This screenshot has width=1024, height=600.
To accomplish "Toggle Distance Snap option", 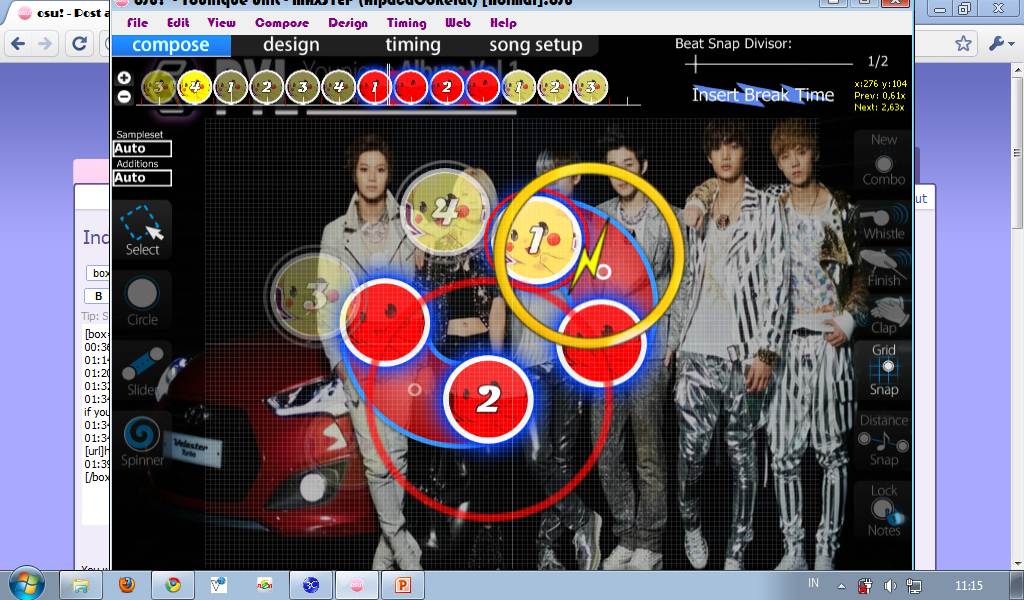I will 884,440.
